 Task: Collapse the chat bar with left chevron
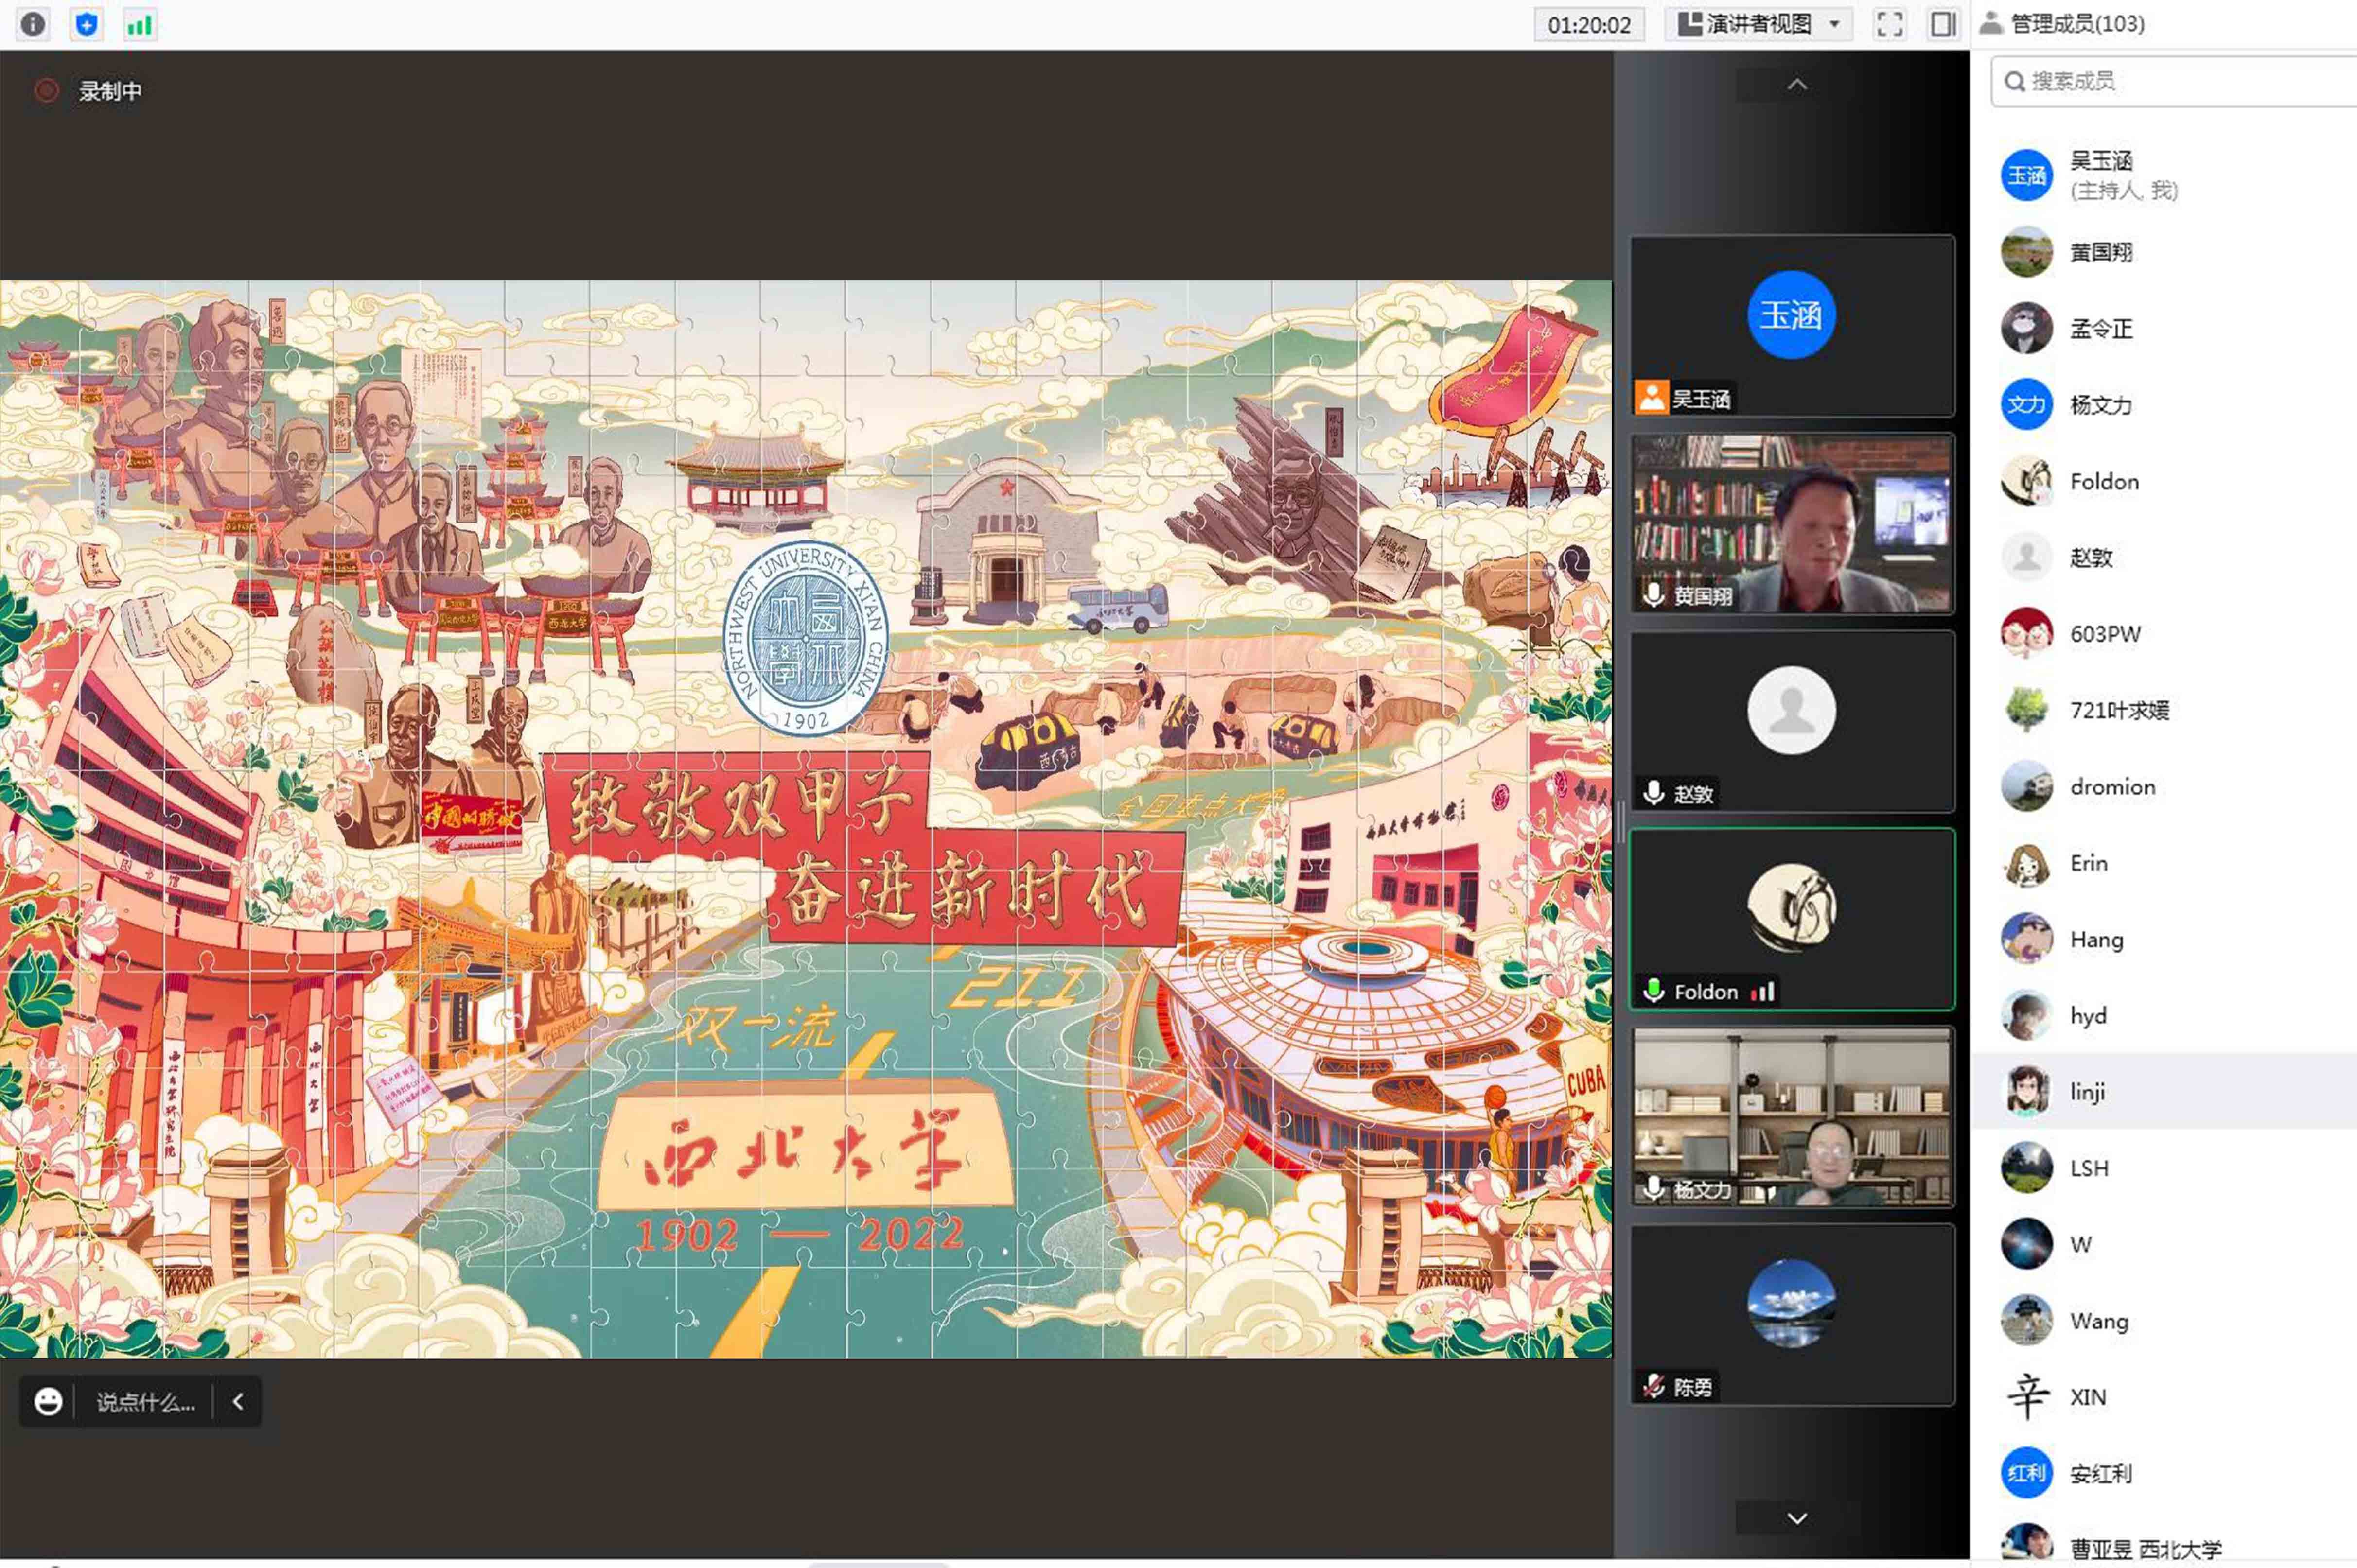tap(238, 1401)
